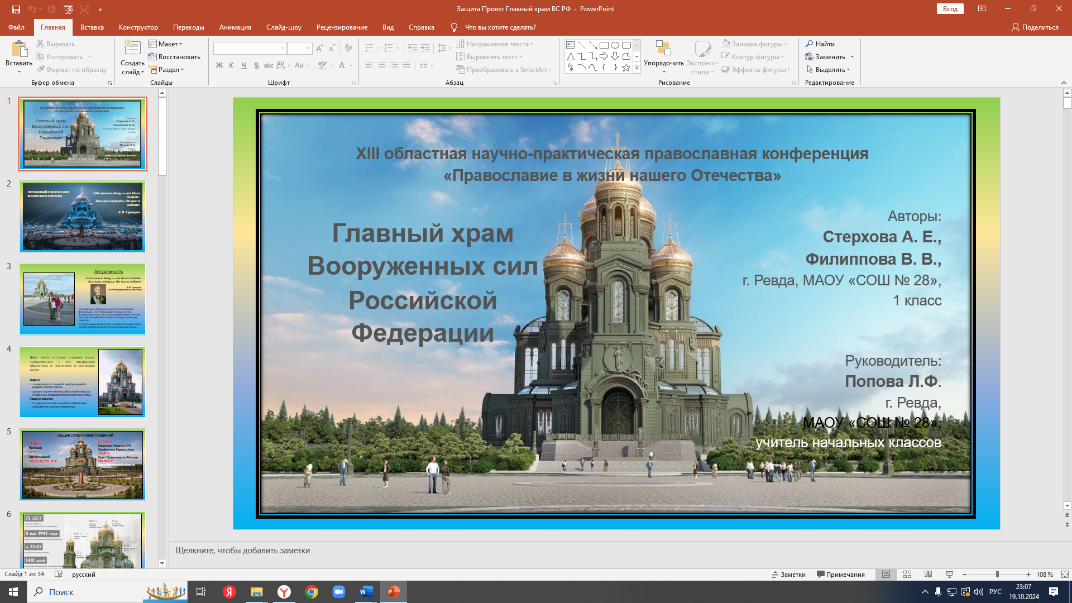Click the zoom slider in status bar
Image resolution: width=1072 pixels, height=603 pixels.
(x=1000, y=575)
